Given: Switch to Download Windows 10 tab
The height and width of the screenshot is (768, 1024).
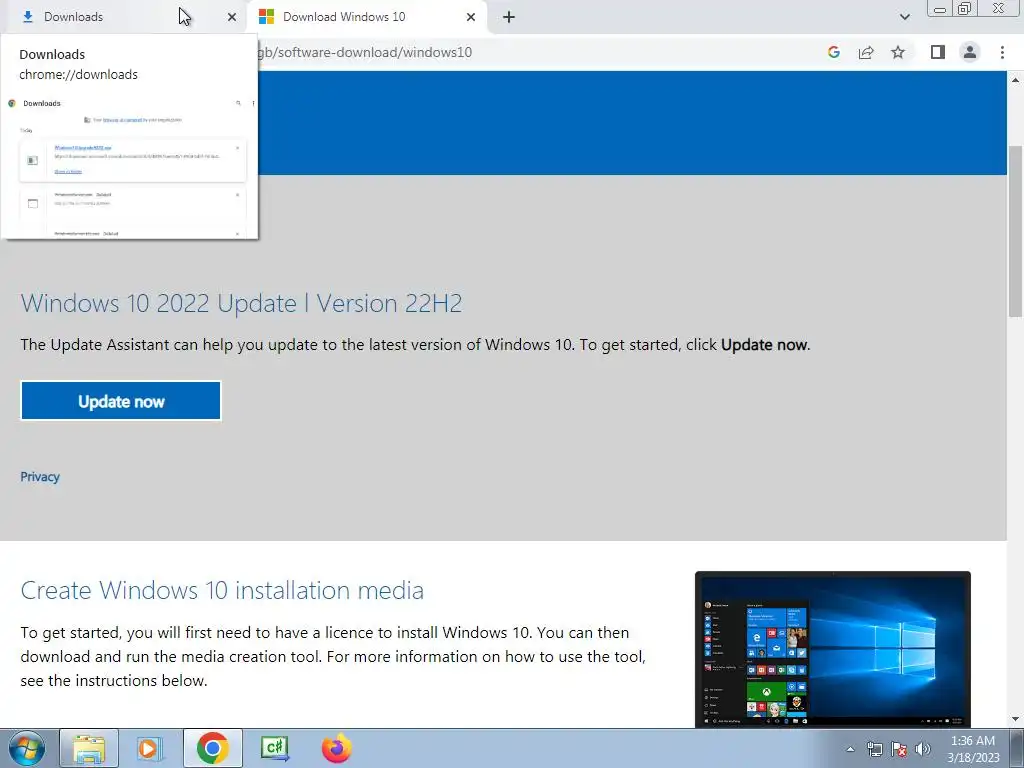Looking at the screenshot, I should click(x=367, y=17).
